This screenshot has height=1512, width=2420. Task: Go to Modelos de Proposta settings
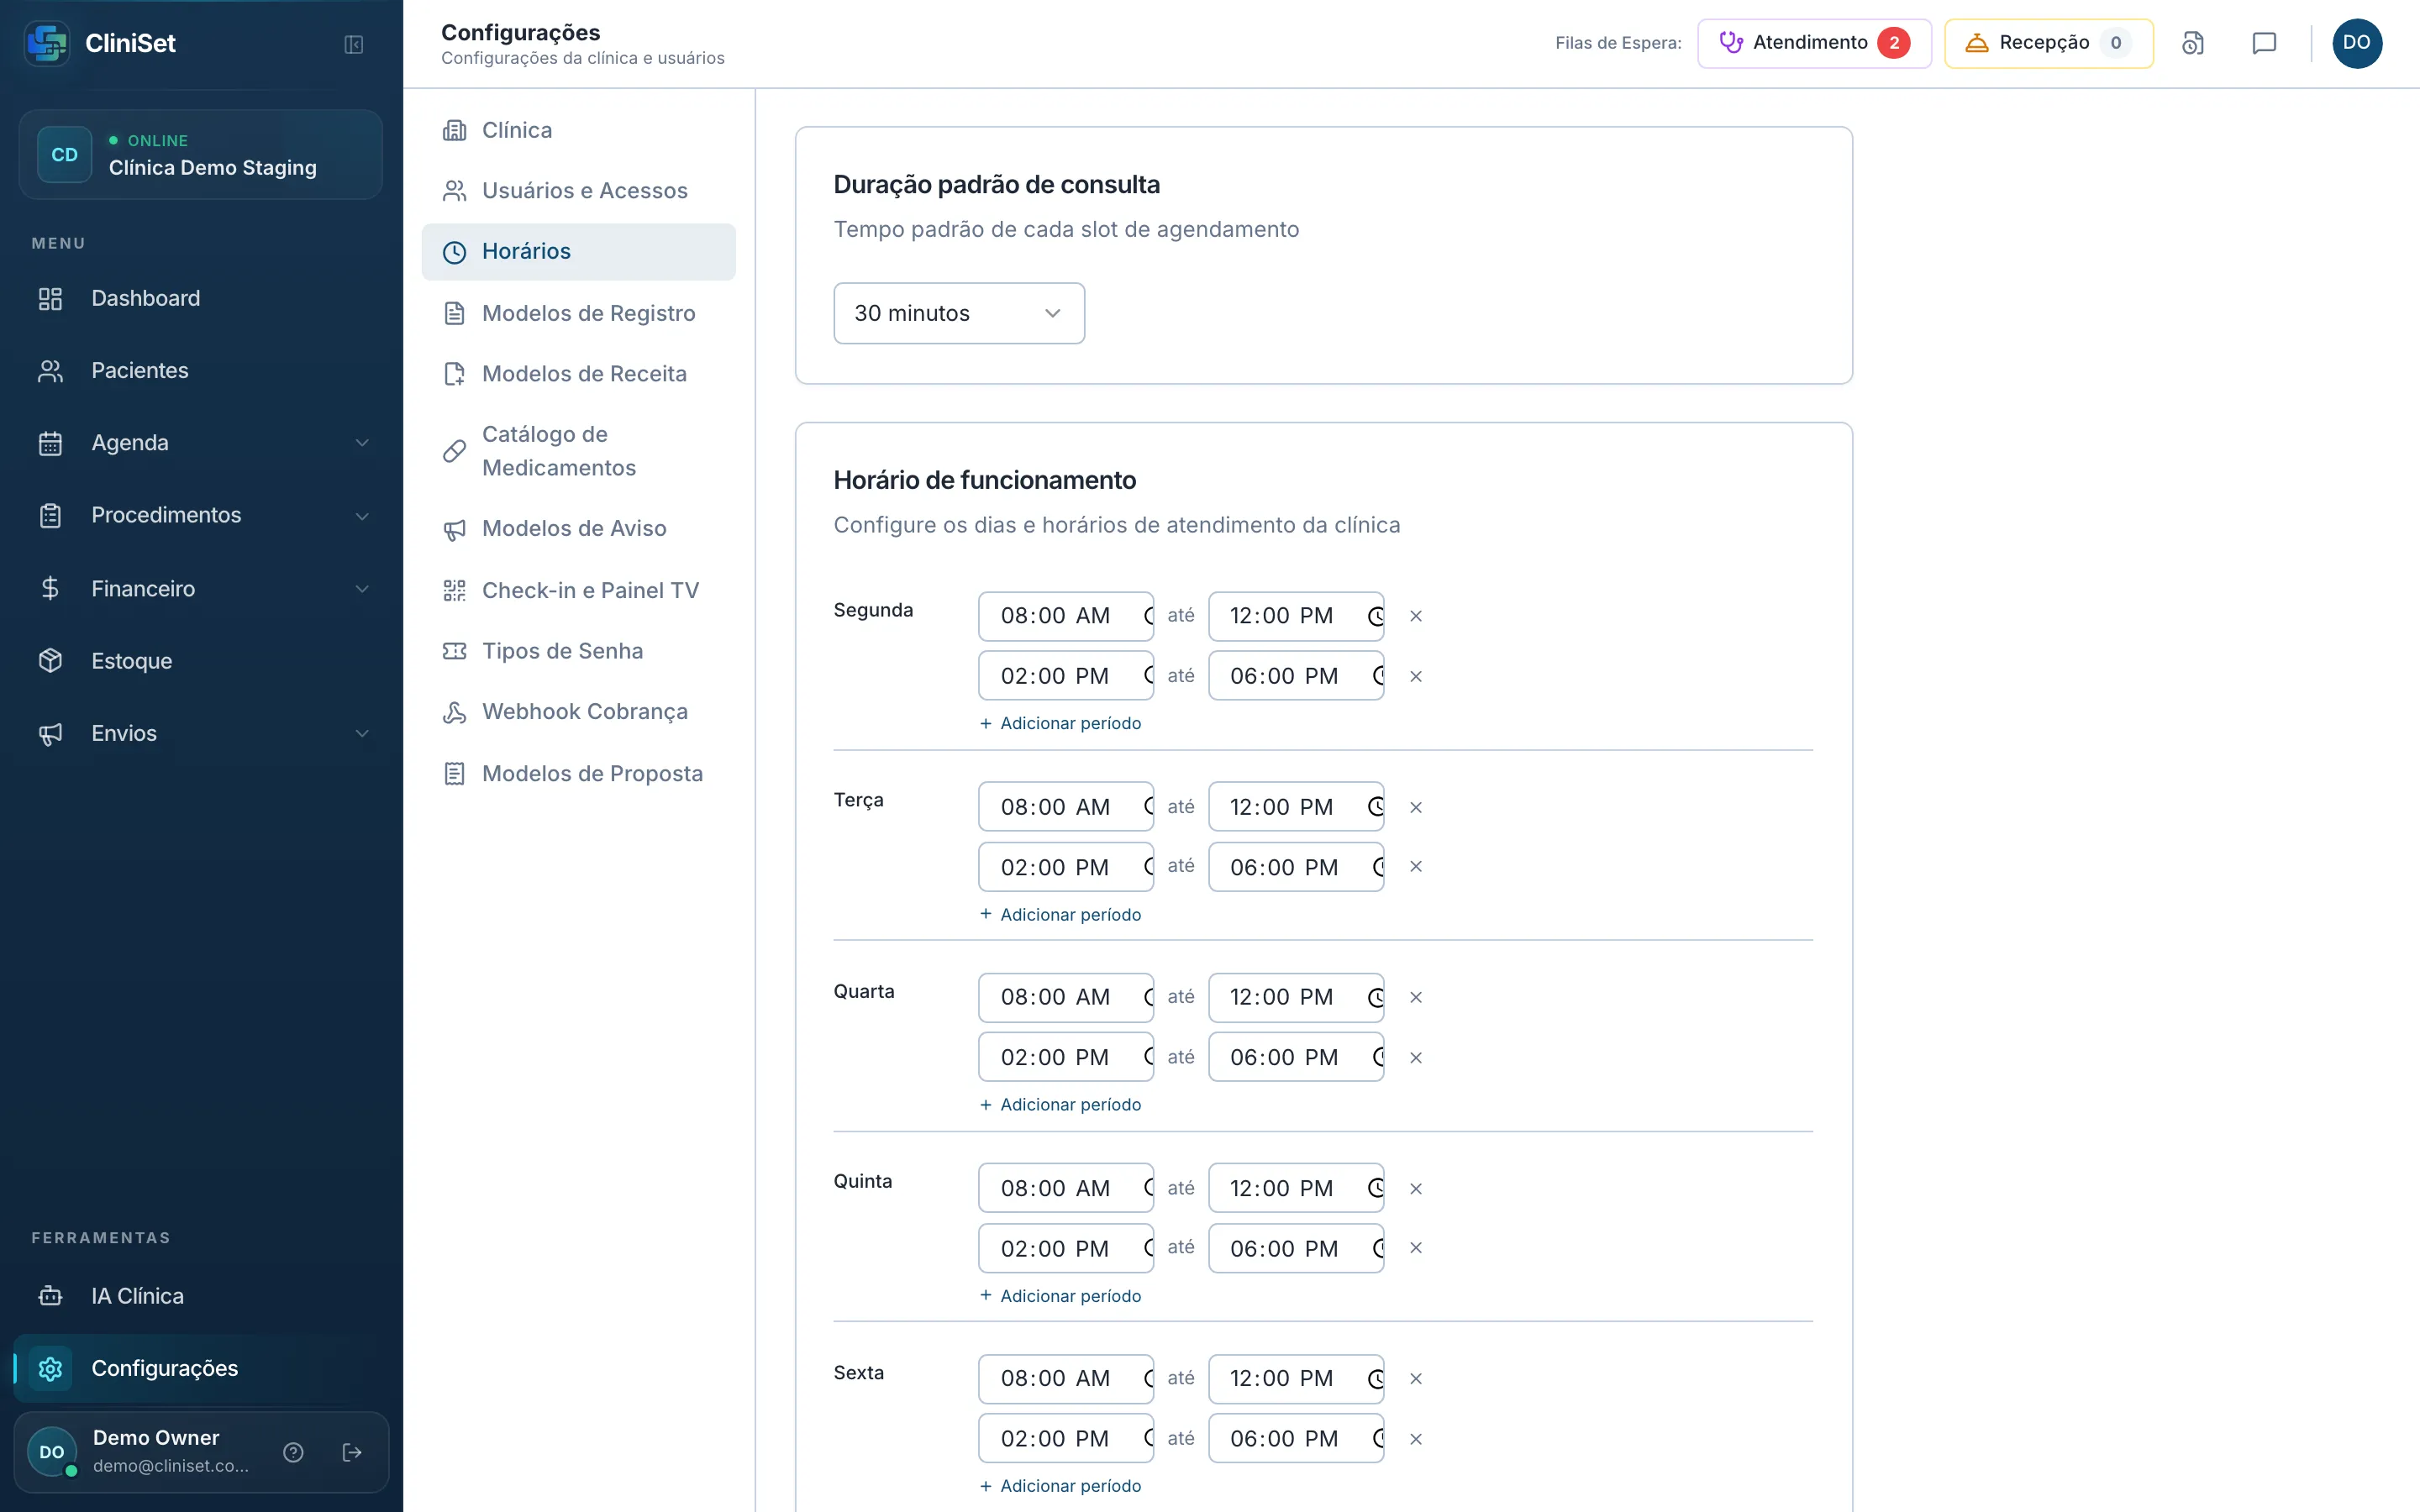pos(578,774)
